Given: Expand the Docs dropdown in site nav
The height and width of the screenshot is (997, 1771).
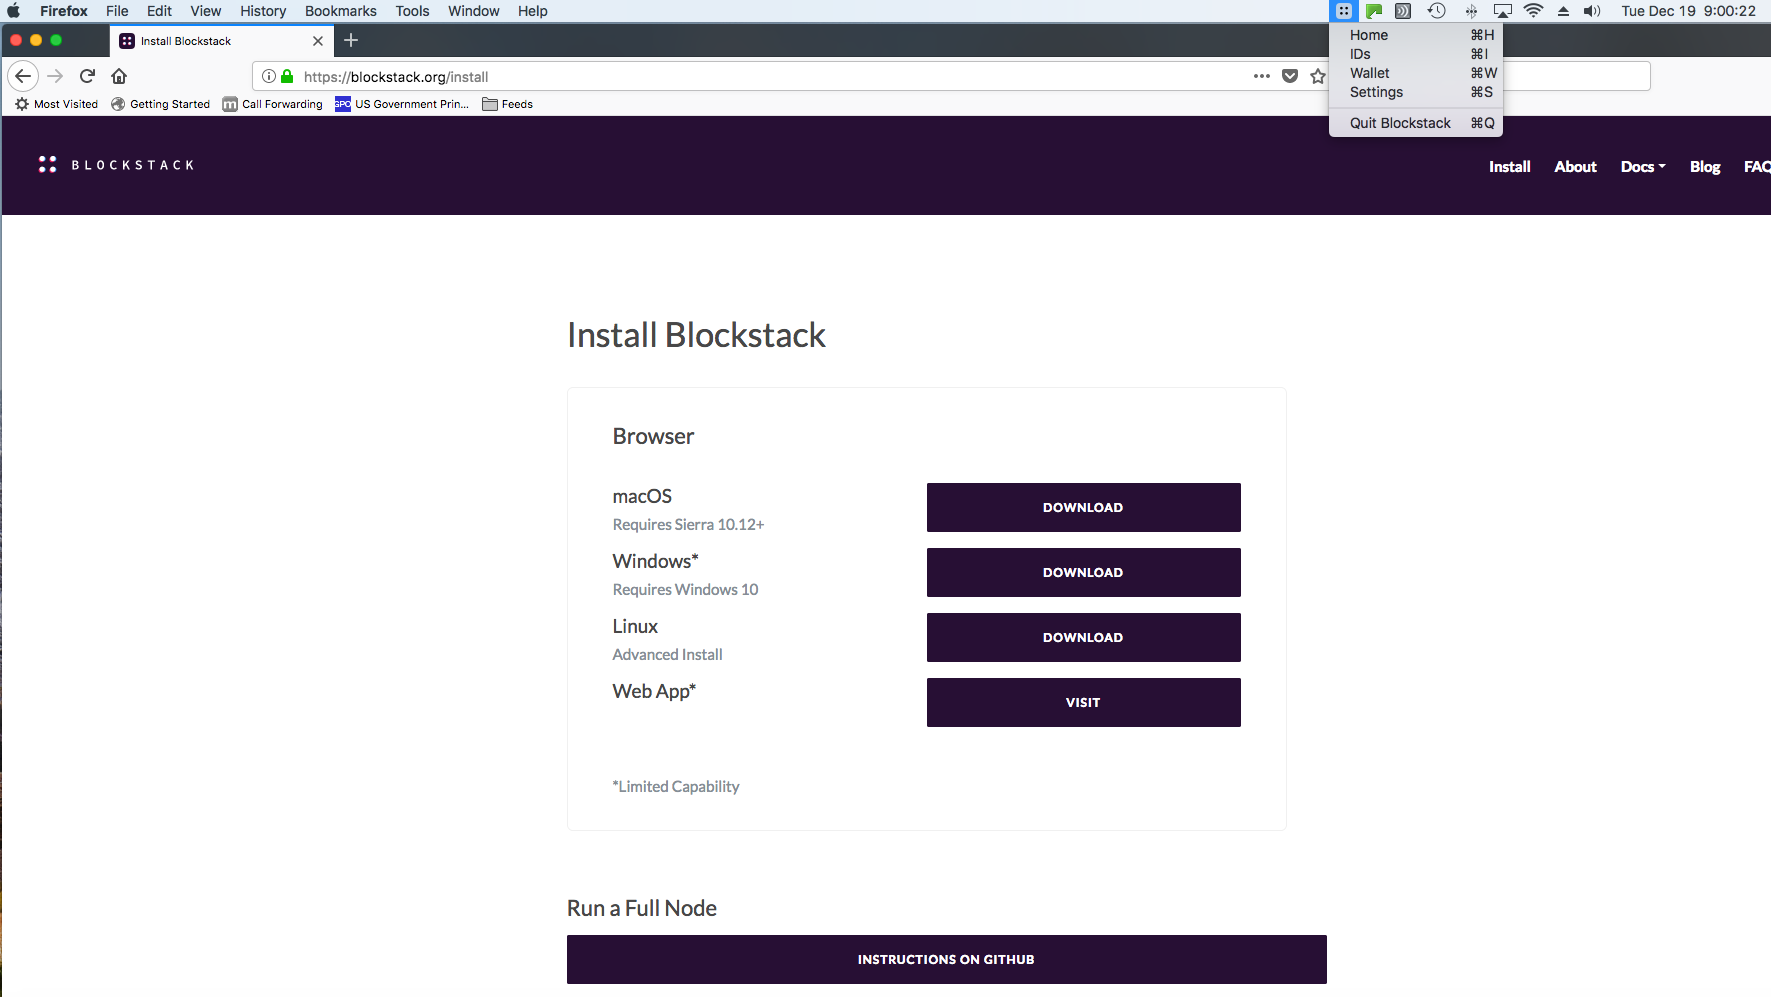Looking at the screenshot, I should point(1643,167).
